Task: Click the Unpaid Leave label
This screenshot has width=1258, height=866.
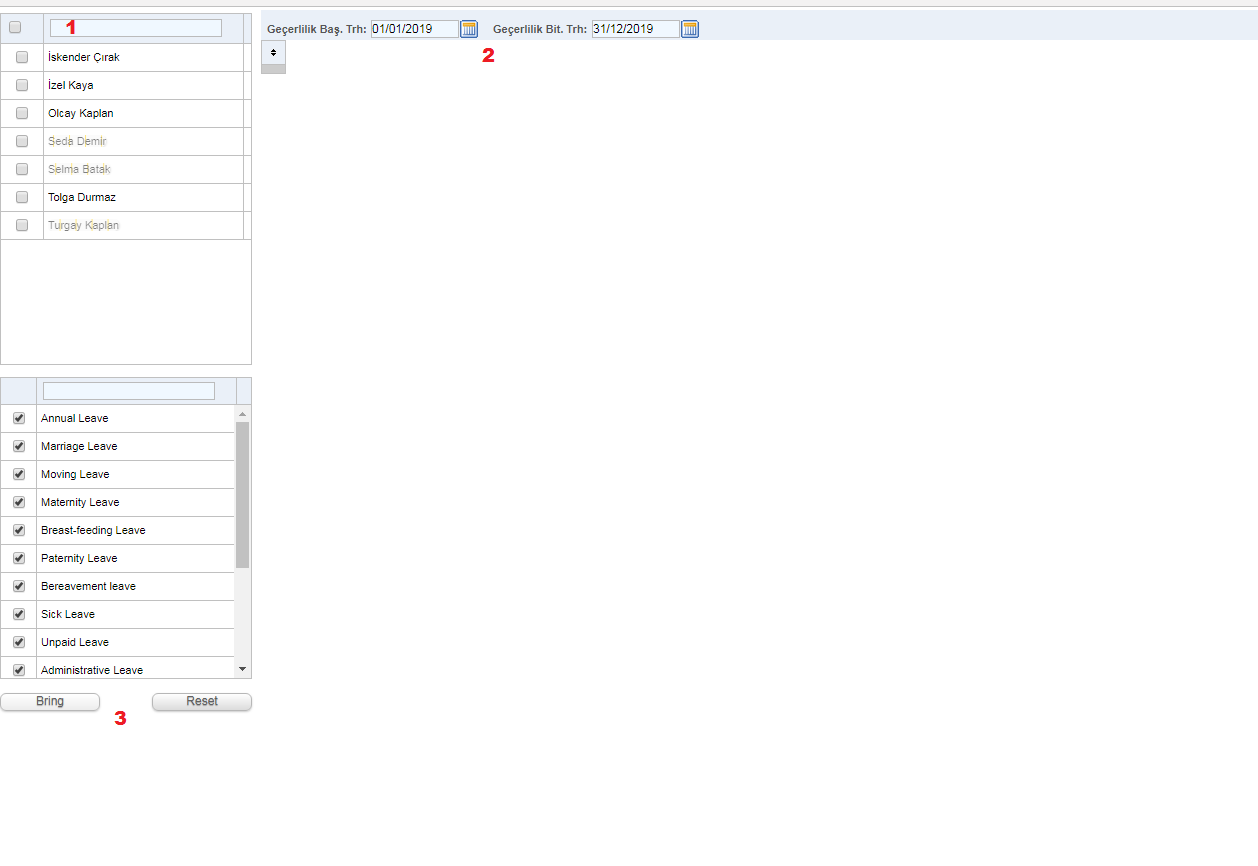Action: click(x=75, y=642)
